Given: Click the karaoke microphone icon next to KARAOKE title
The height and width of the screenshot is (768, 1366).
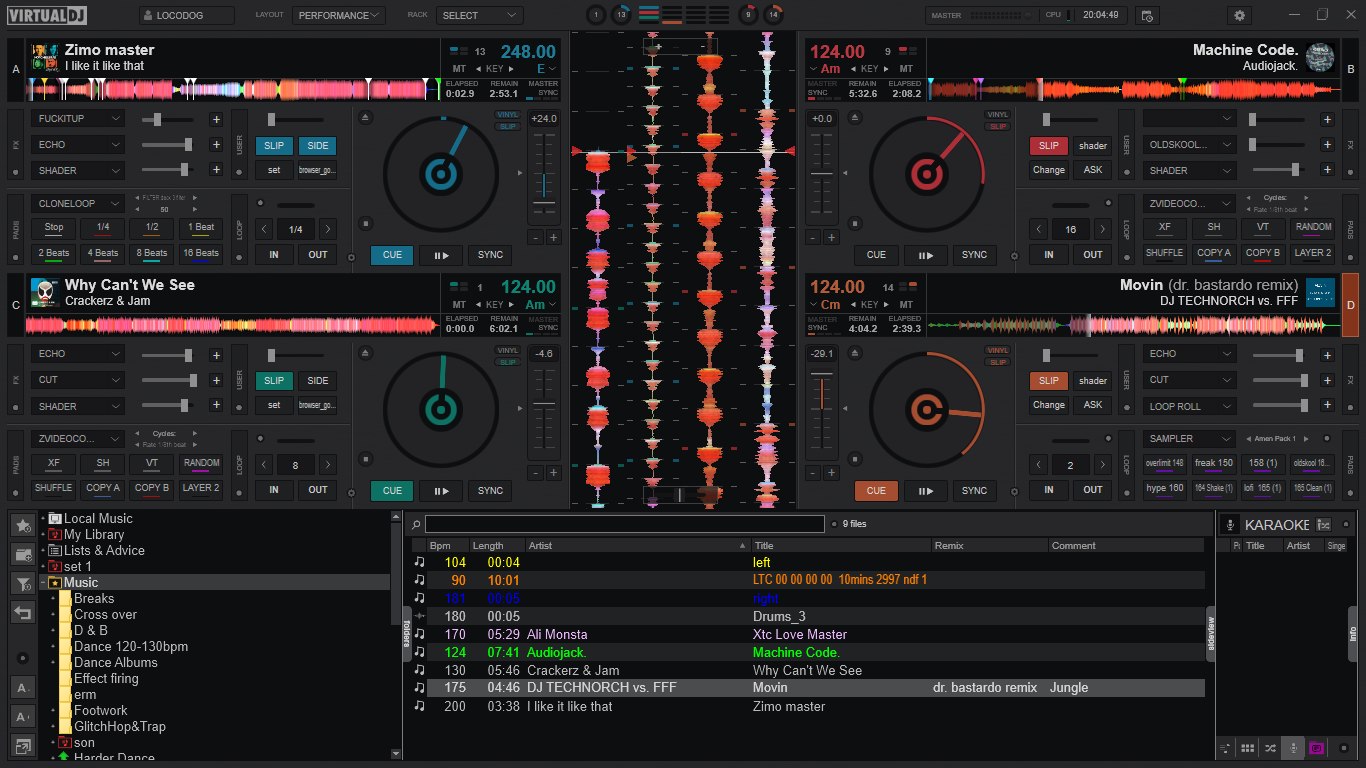Looking at the screenshot, I should (1228, 525).
